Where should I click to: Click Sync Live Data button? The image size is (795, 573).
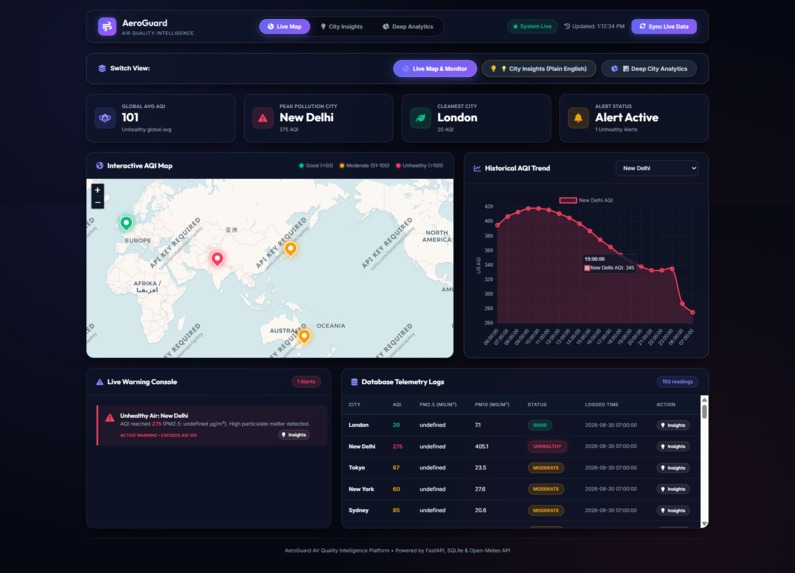click(664, 26)
